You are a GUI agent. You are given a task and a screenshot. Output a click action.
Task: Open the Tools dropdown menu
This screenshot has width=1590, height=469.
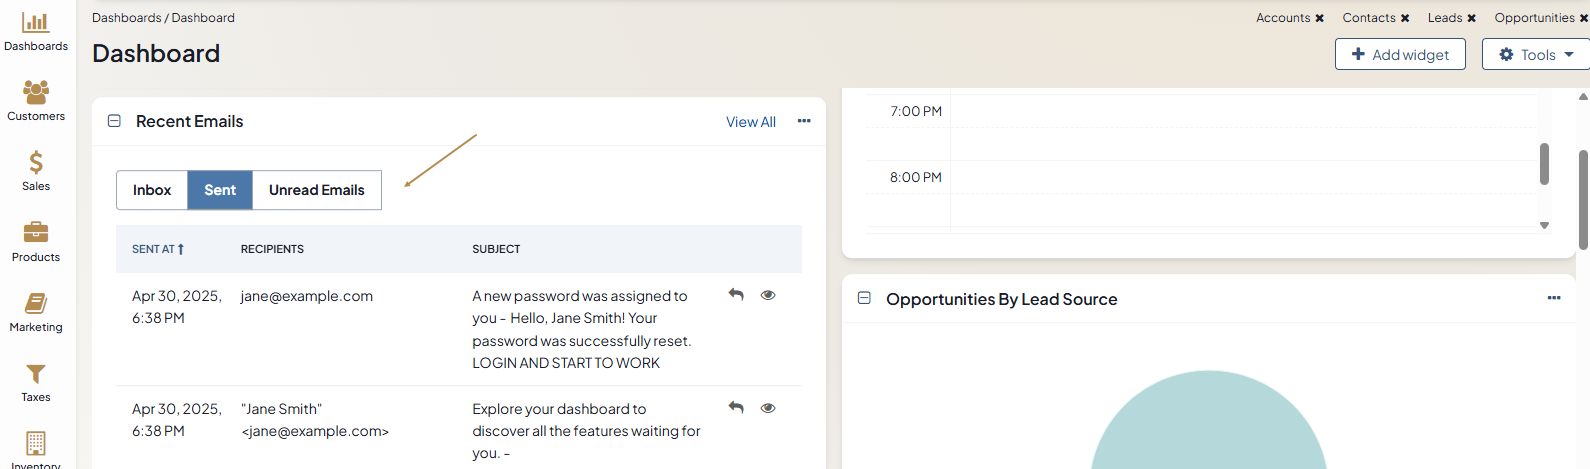(x=1536, y=54)
